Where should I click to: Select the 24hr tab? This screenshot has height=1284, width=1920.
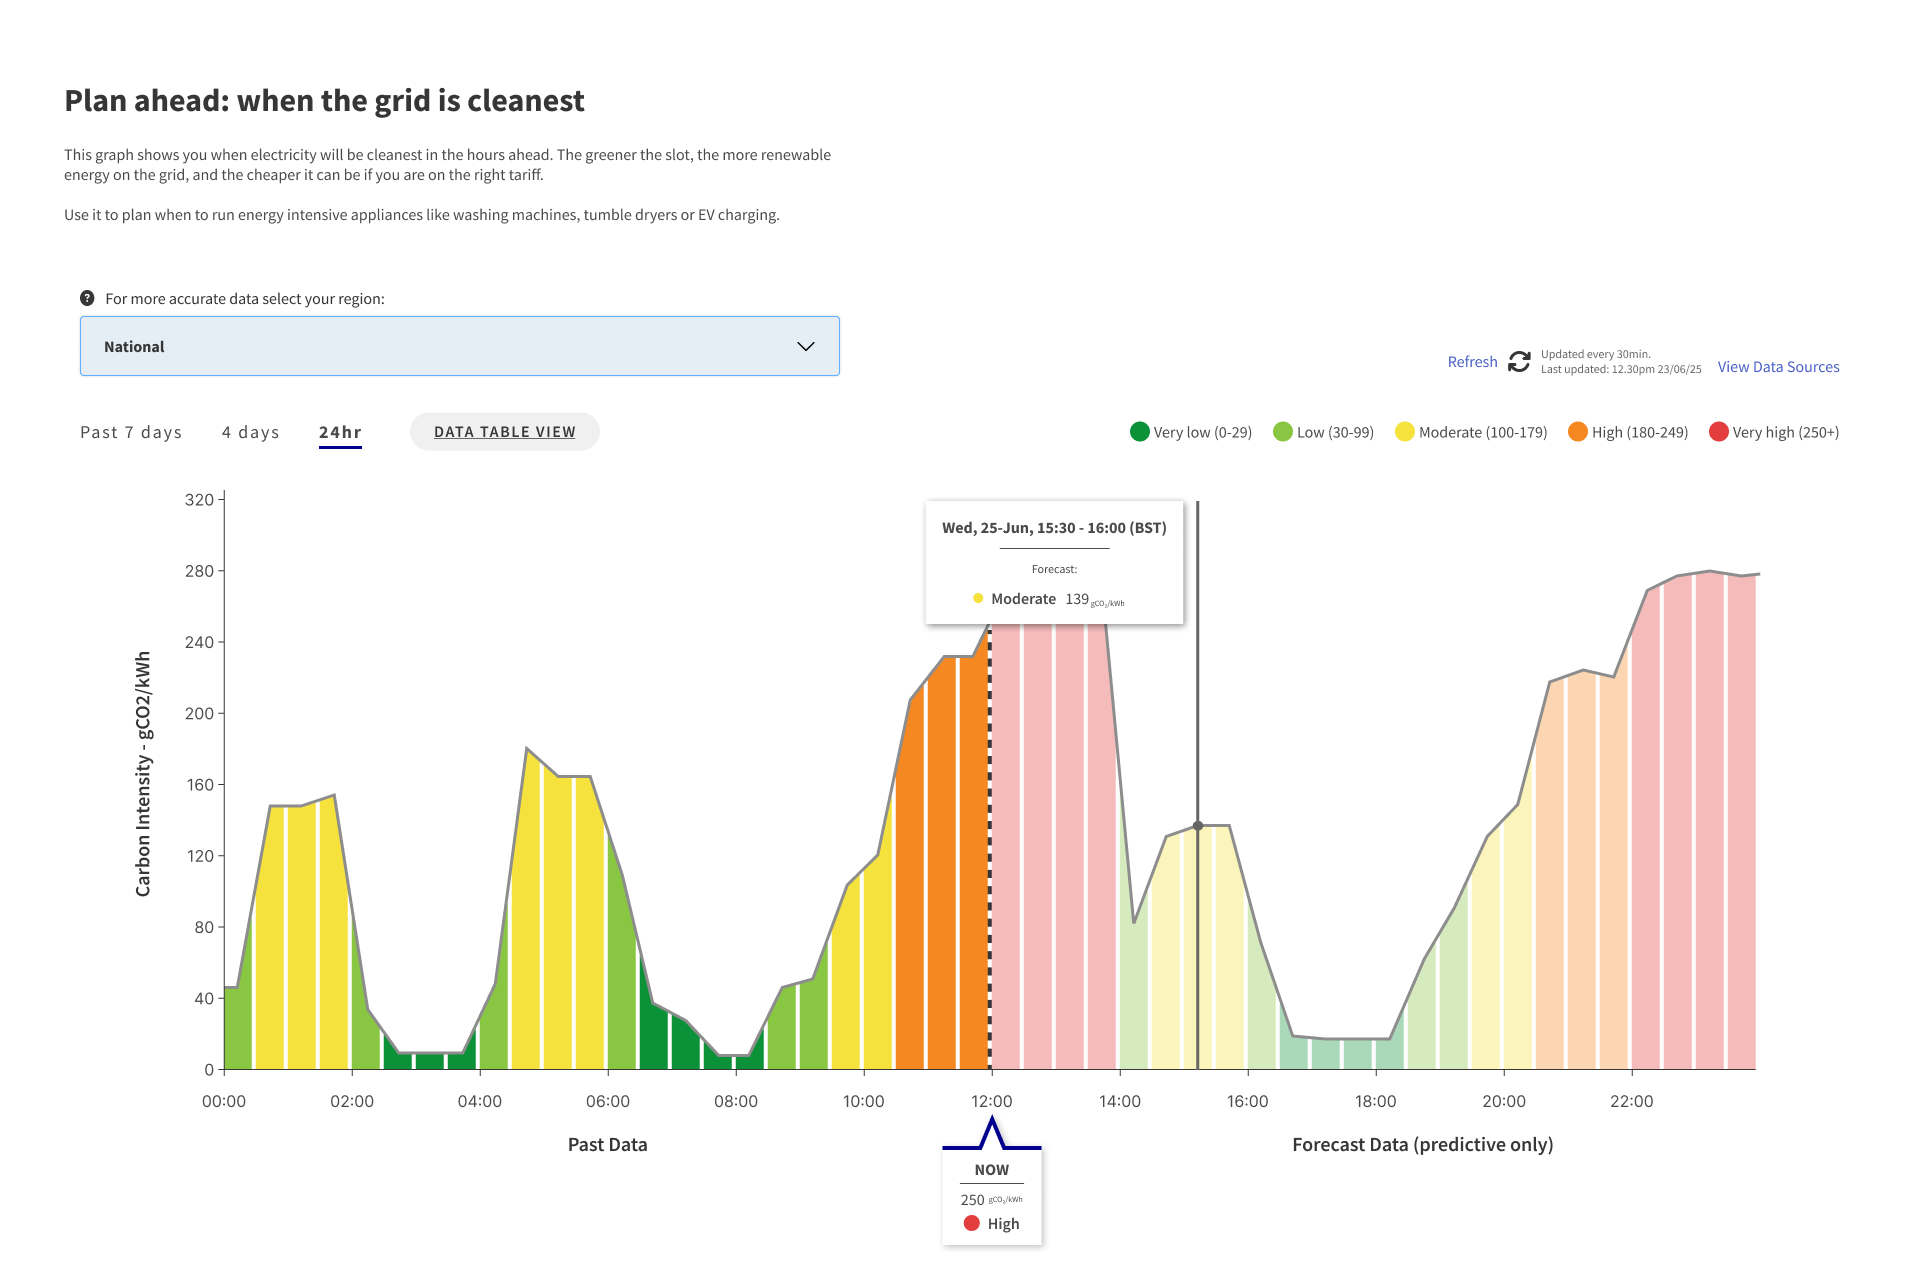coord(340,432)
